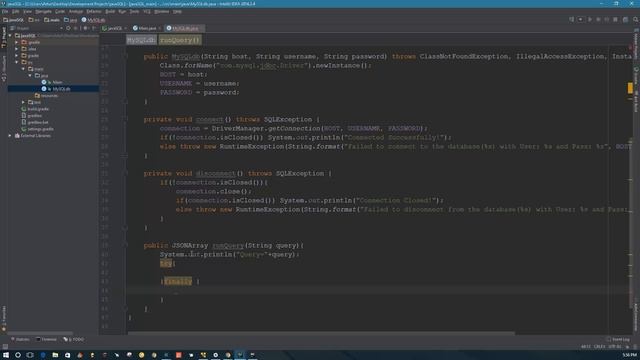640x360 pixels.
Task: Collapse the main folder in project tree
Action: click(23, 69)
